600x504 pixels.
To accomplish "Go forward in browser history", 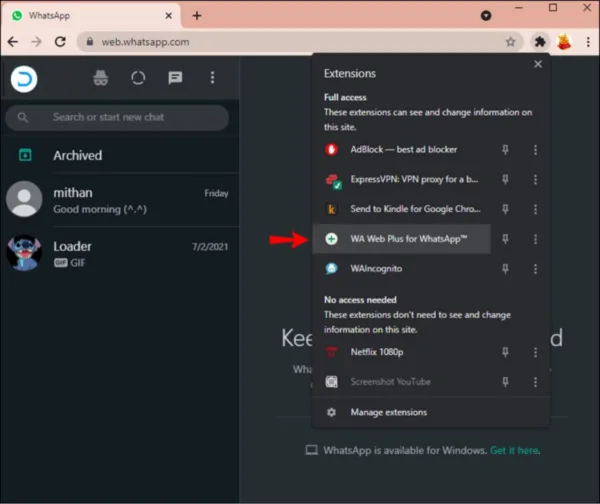I will (36, 42).
